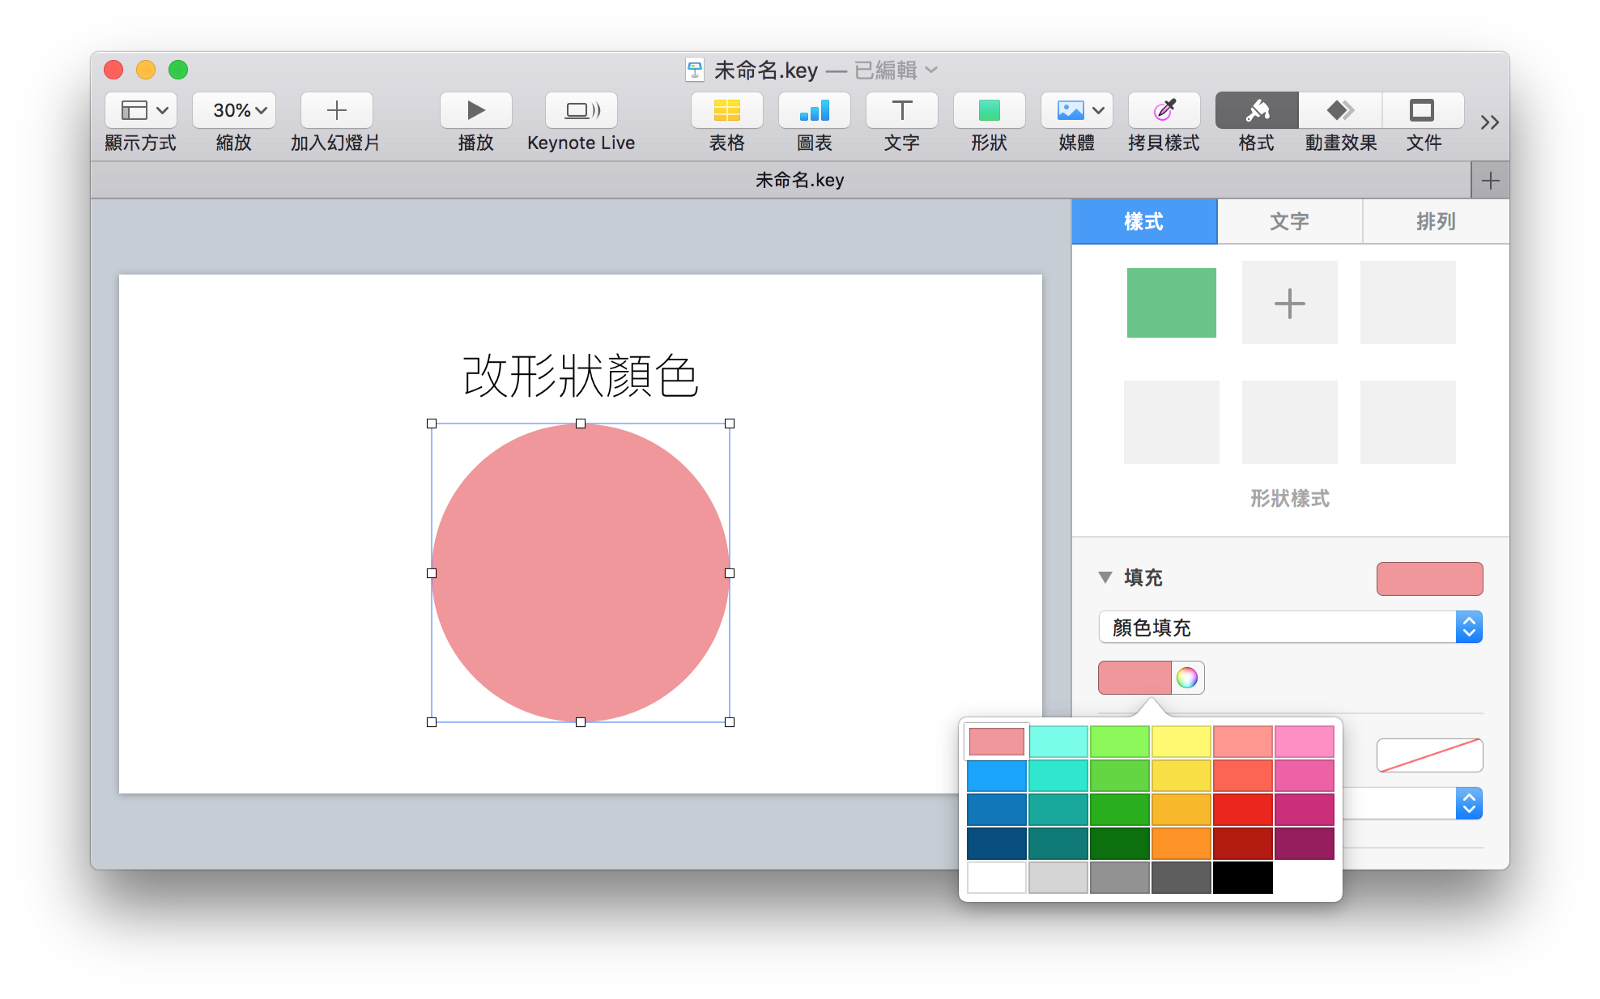Switch to the 文字 inspector tab
The image size is (1600, 999).
pyautogui.click(x=1289, y=221)
